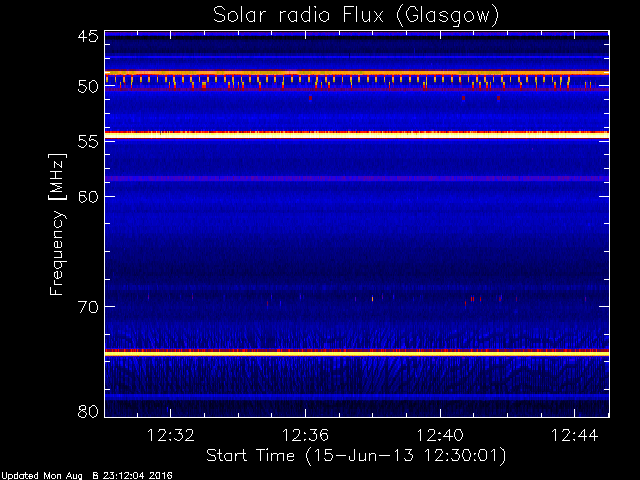The image size is (640, 480).
Task: Click the "Frequency [MHz]" vertical axis label
Action: (x=57, y=224)
